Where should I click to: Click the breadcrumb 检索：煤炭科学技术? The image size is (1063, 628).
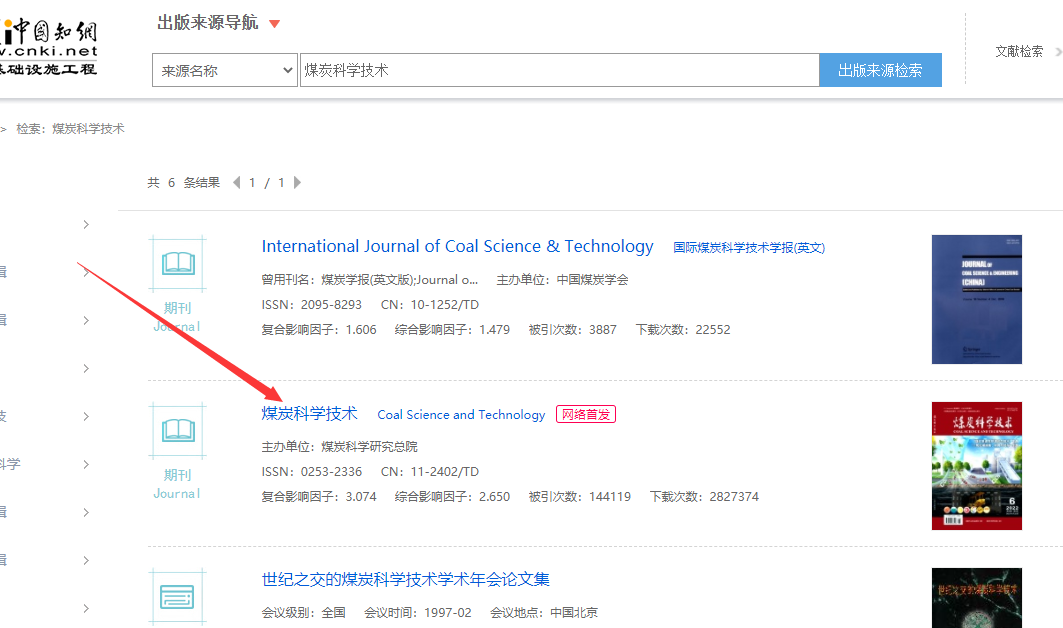click(71, 129)
